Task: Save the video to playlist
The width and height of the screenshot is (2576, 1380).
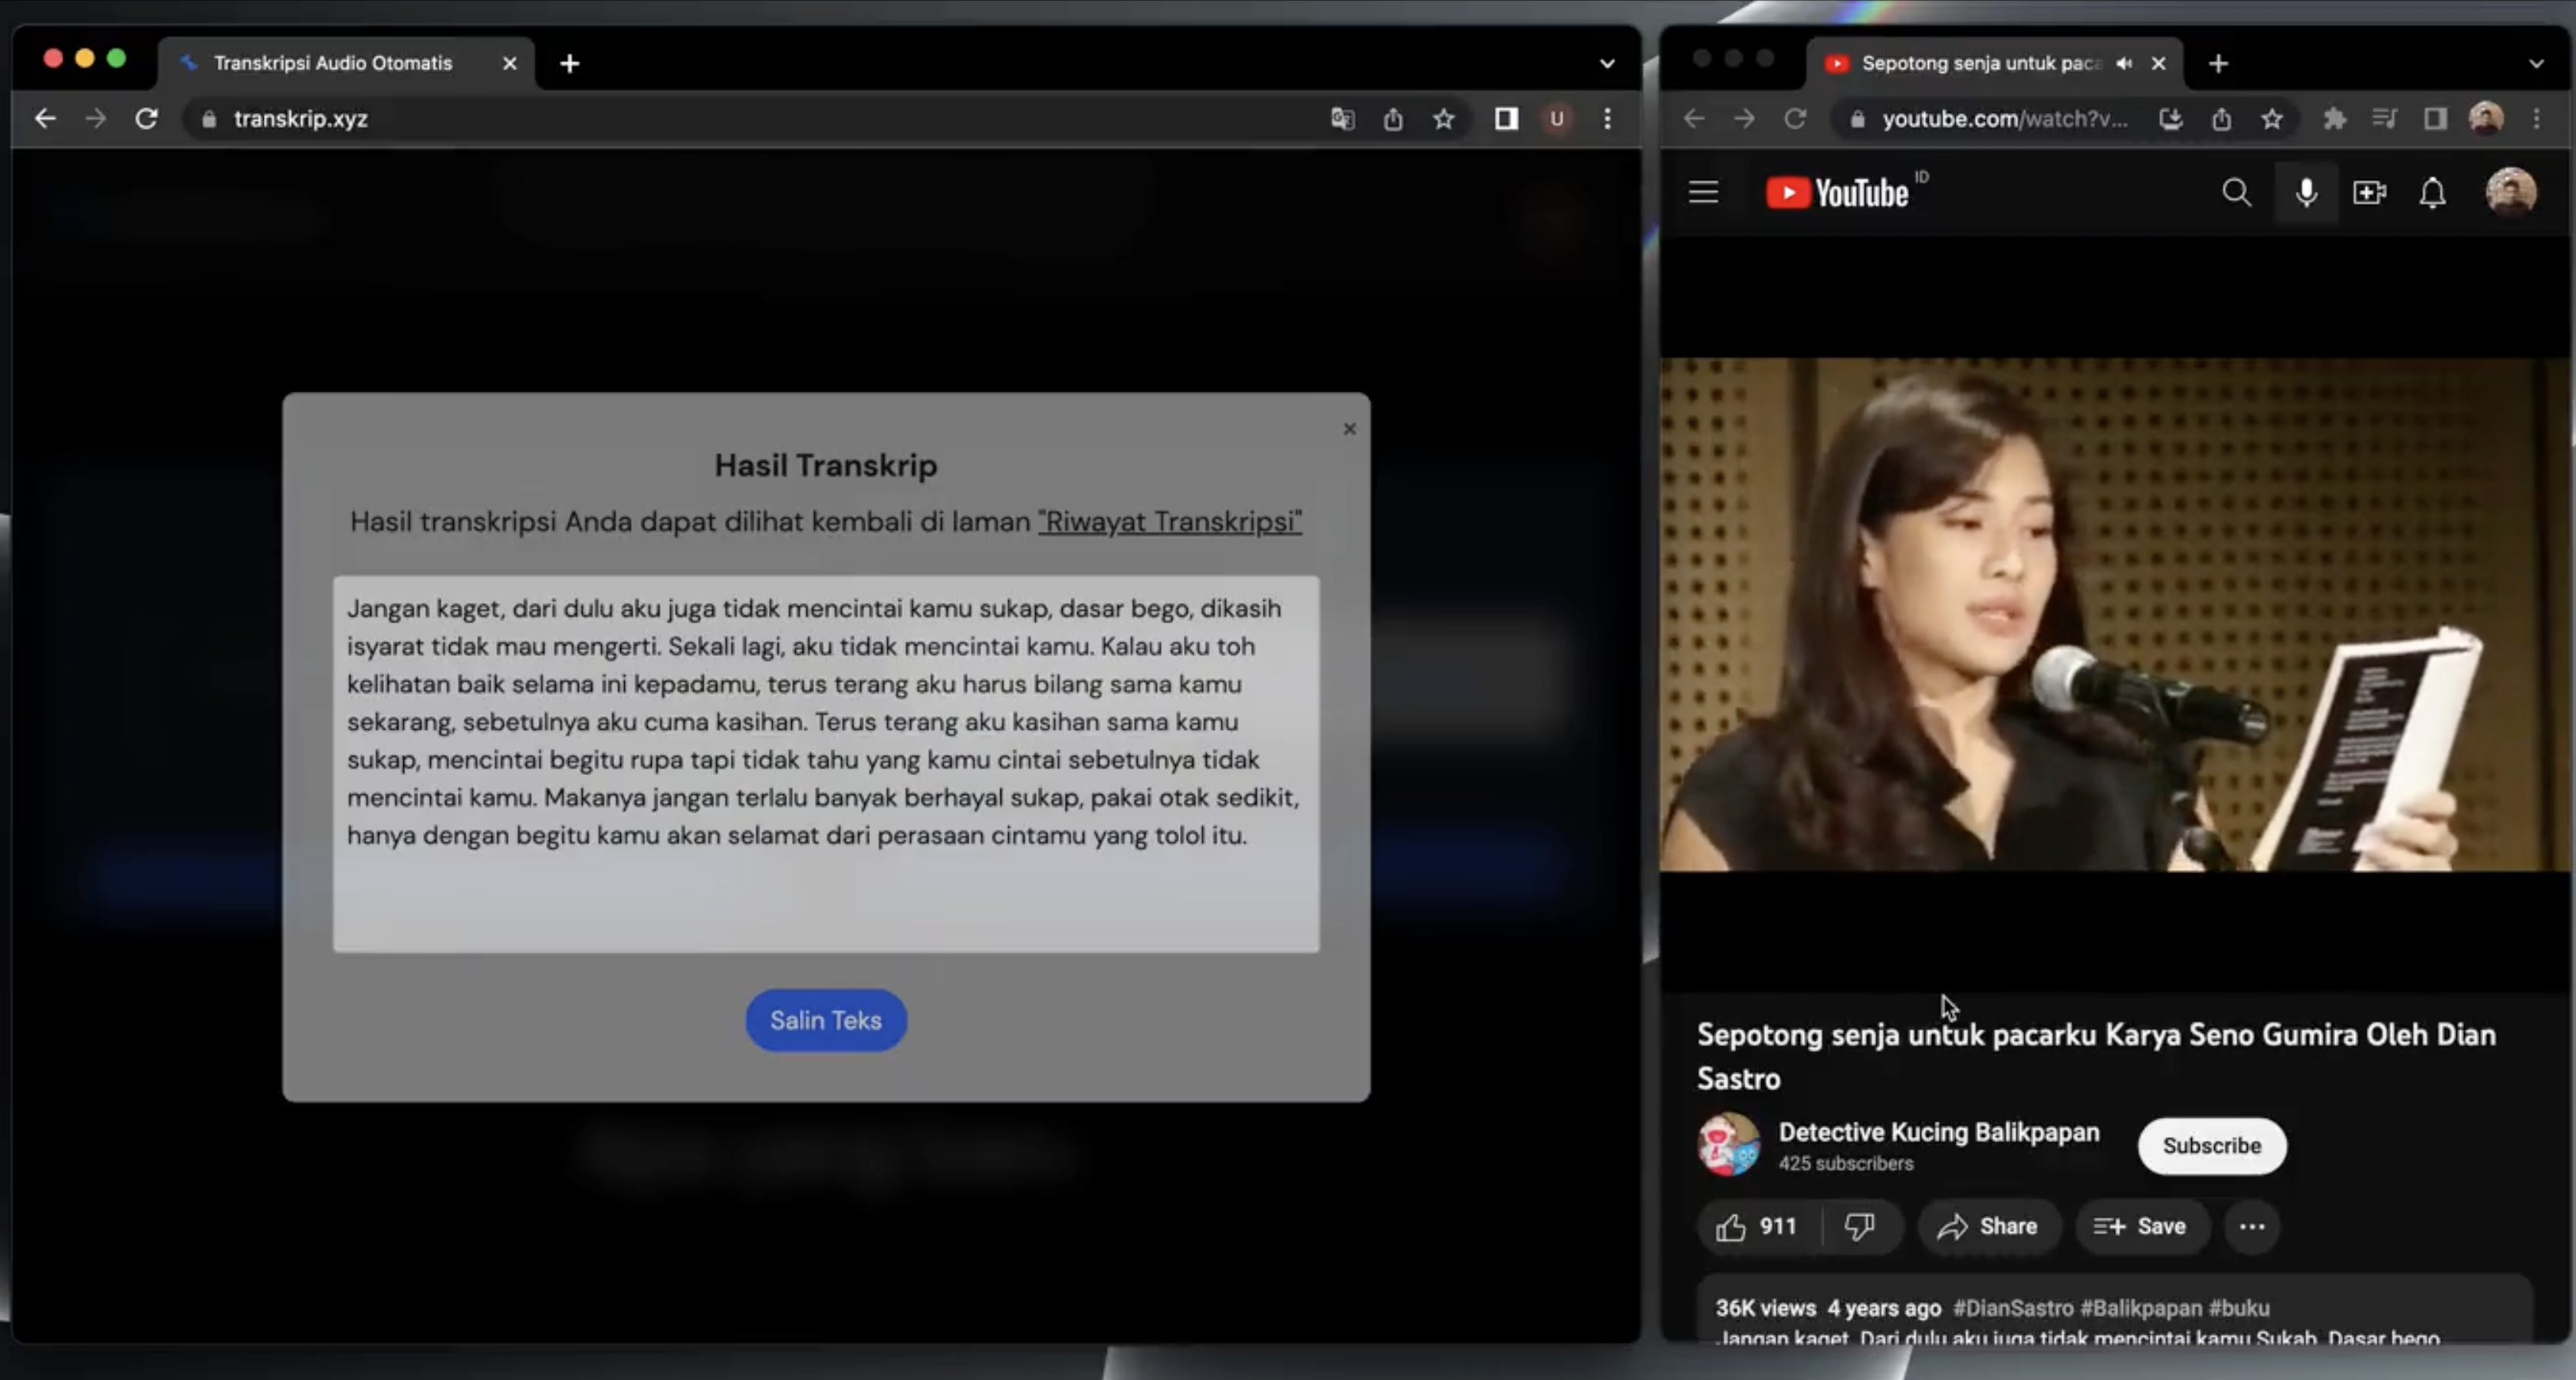Action: click(x=2141, y=1227)
